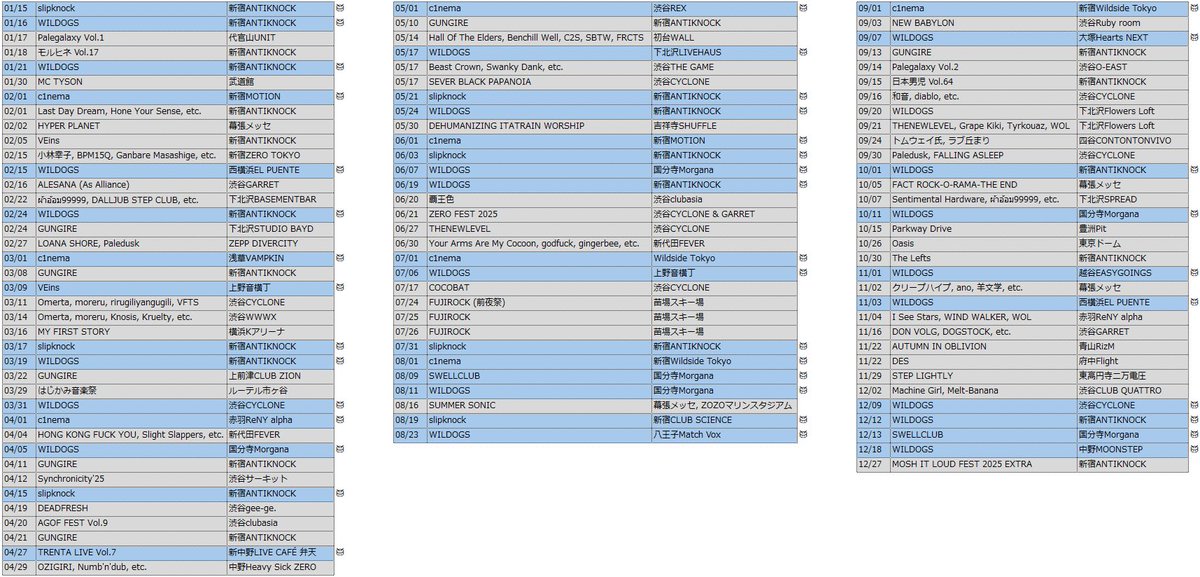Viewport: 1200px width, 577px height.
Task: Select the 'SEVER BLACK PAPANOIA' event cell
Action: (538, 81)
